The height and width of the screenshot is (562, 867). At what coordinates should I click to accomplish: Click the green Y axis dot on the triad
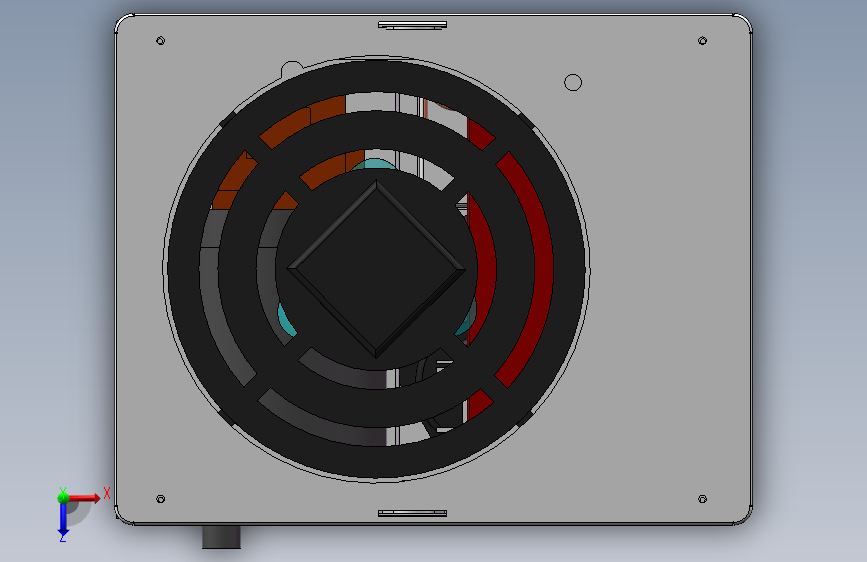[63, 497]
